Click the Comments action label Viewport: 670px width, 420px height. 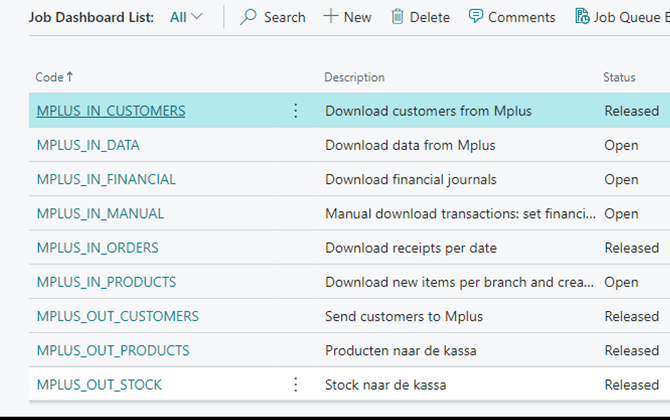pos(522,17)
